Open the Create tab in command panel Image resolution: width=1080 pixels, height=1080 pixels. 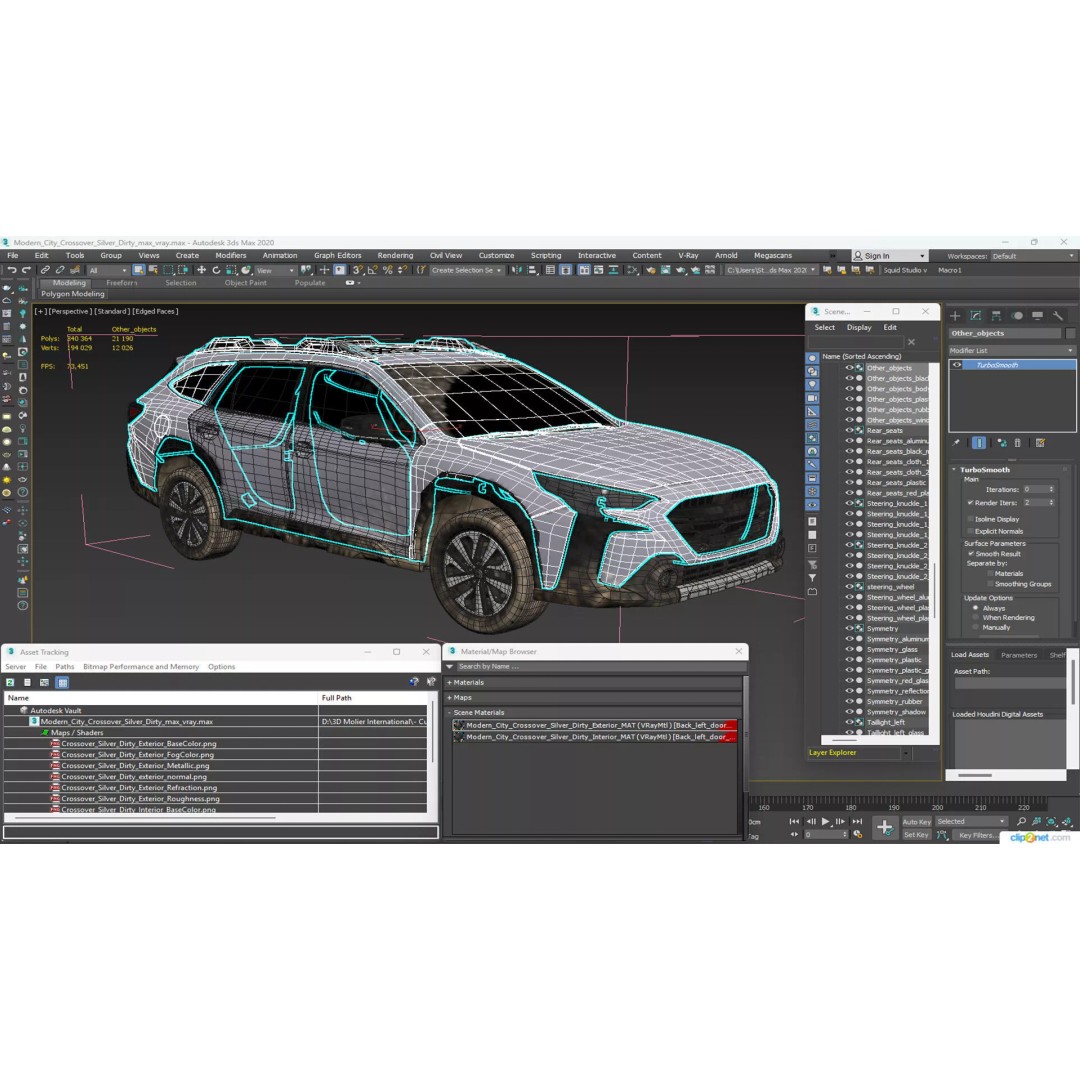pyautogui.click(x=955, y=315)
